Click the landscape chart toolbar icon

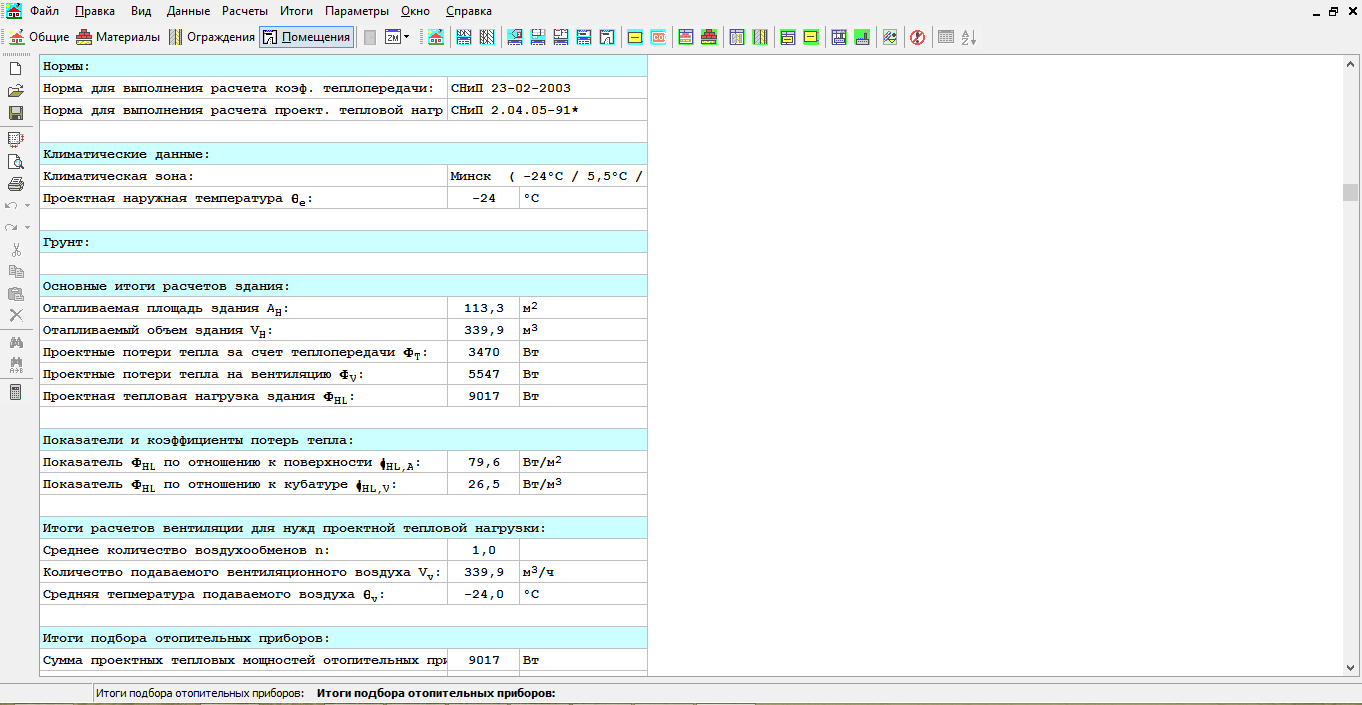[889, 37]
